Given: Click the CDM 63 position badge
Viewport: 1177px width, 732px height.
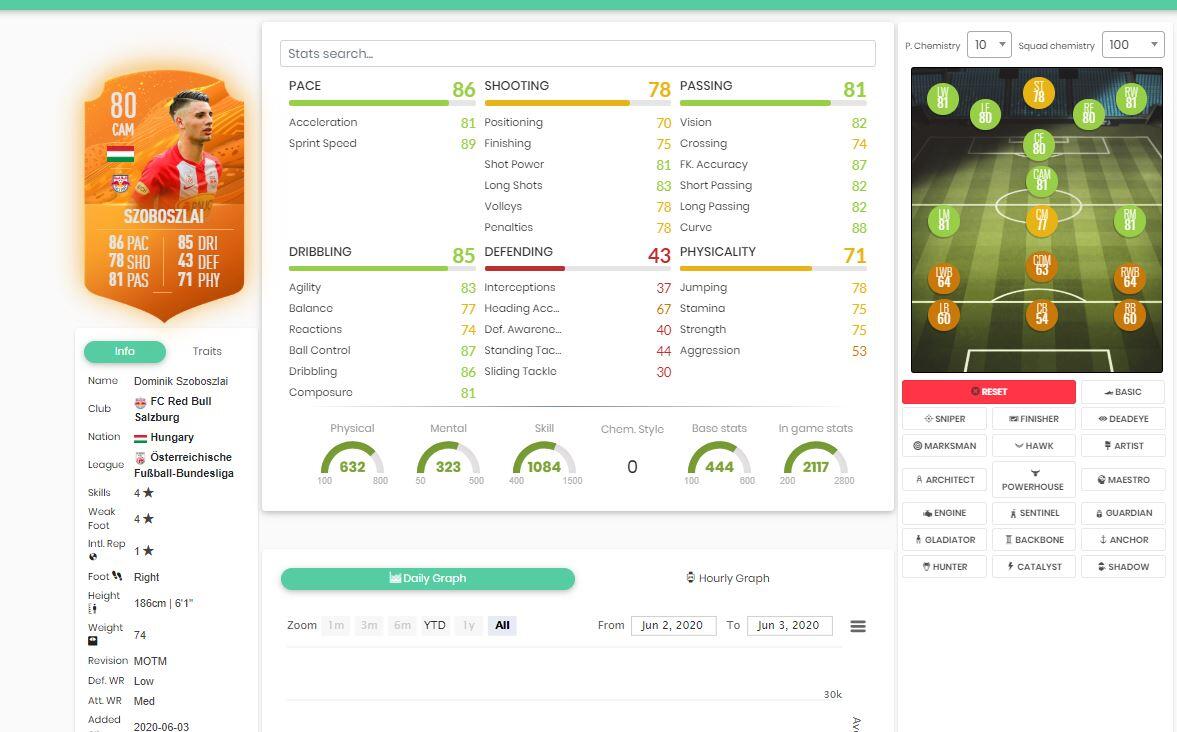Looking at the screenshot, I should (x=1041, y=266).
